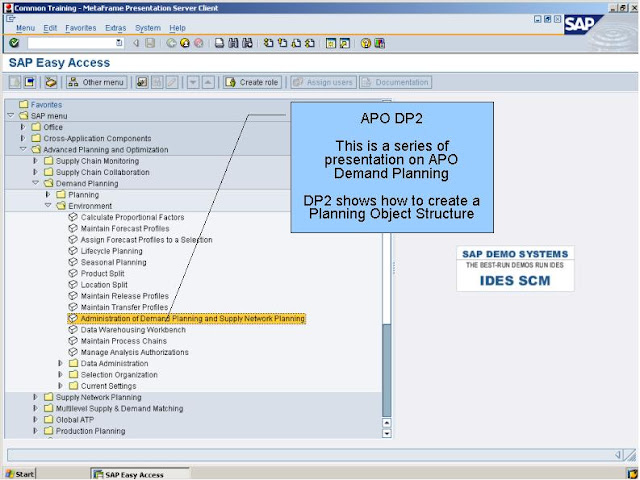This screenshot has width=640, height=480.
Task: Click the tree scrollbar down arrow
Action: pos(387,433)
